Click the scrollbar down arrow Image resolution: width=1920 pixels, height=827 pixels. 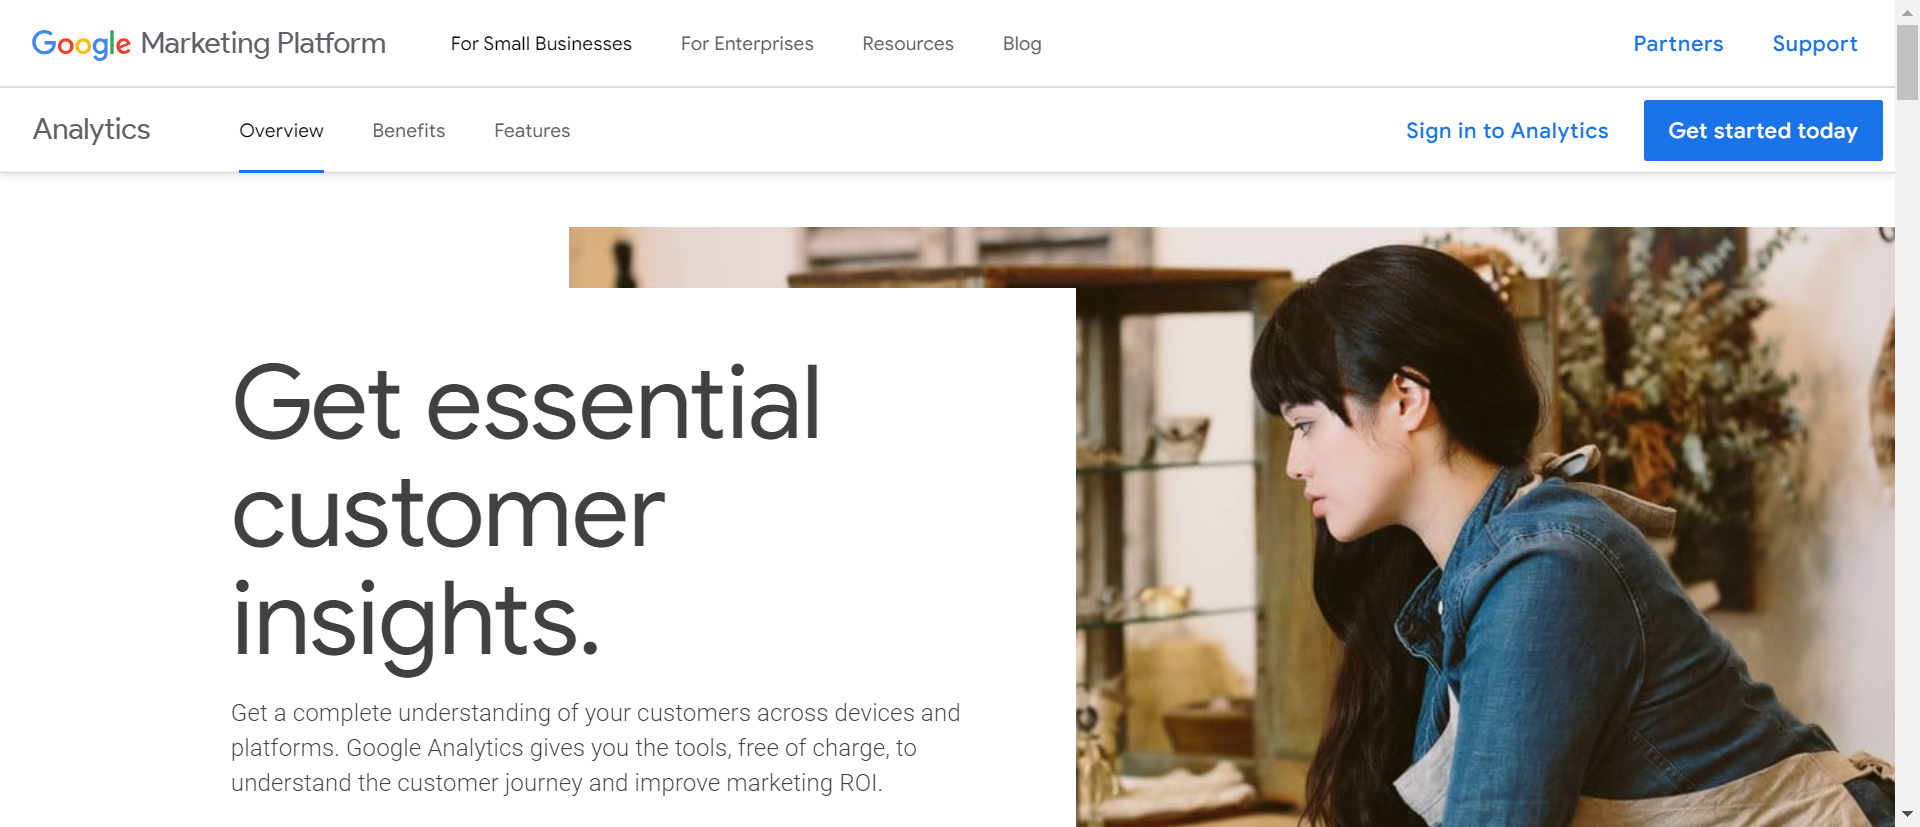1907,815
